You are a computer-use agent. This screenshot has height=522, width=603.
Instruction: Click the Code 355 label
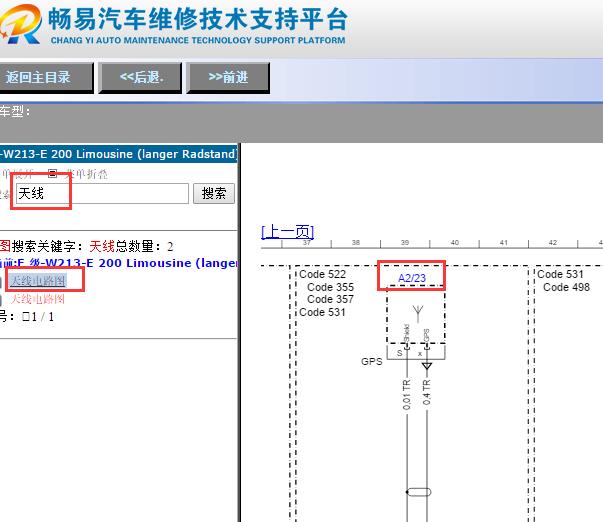[x=330, y=287]
